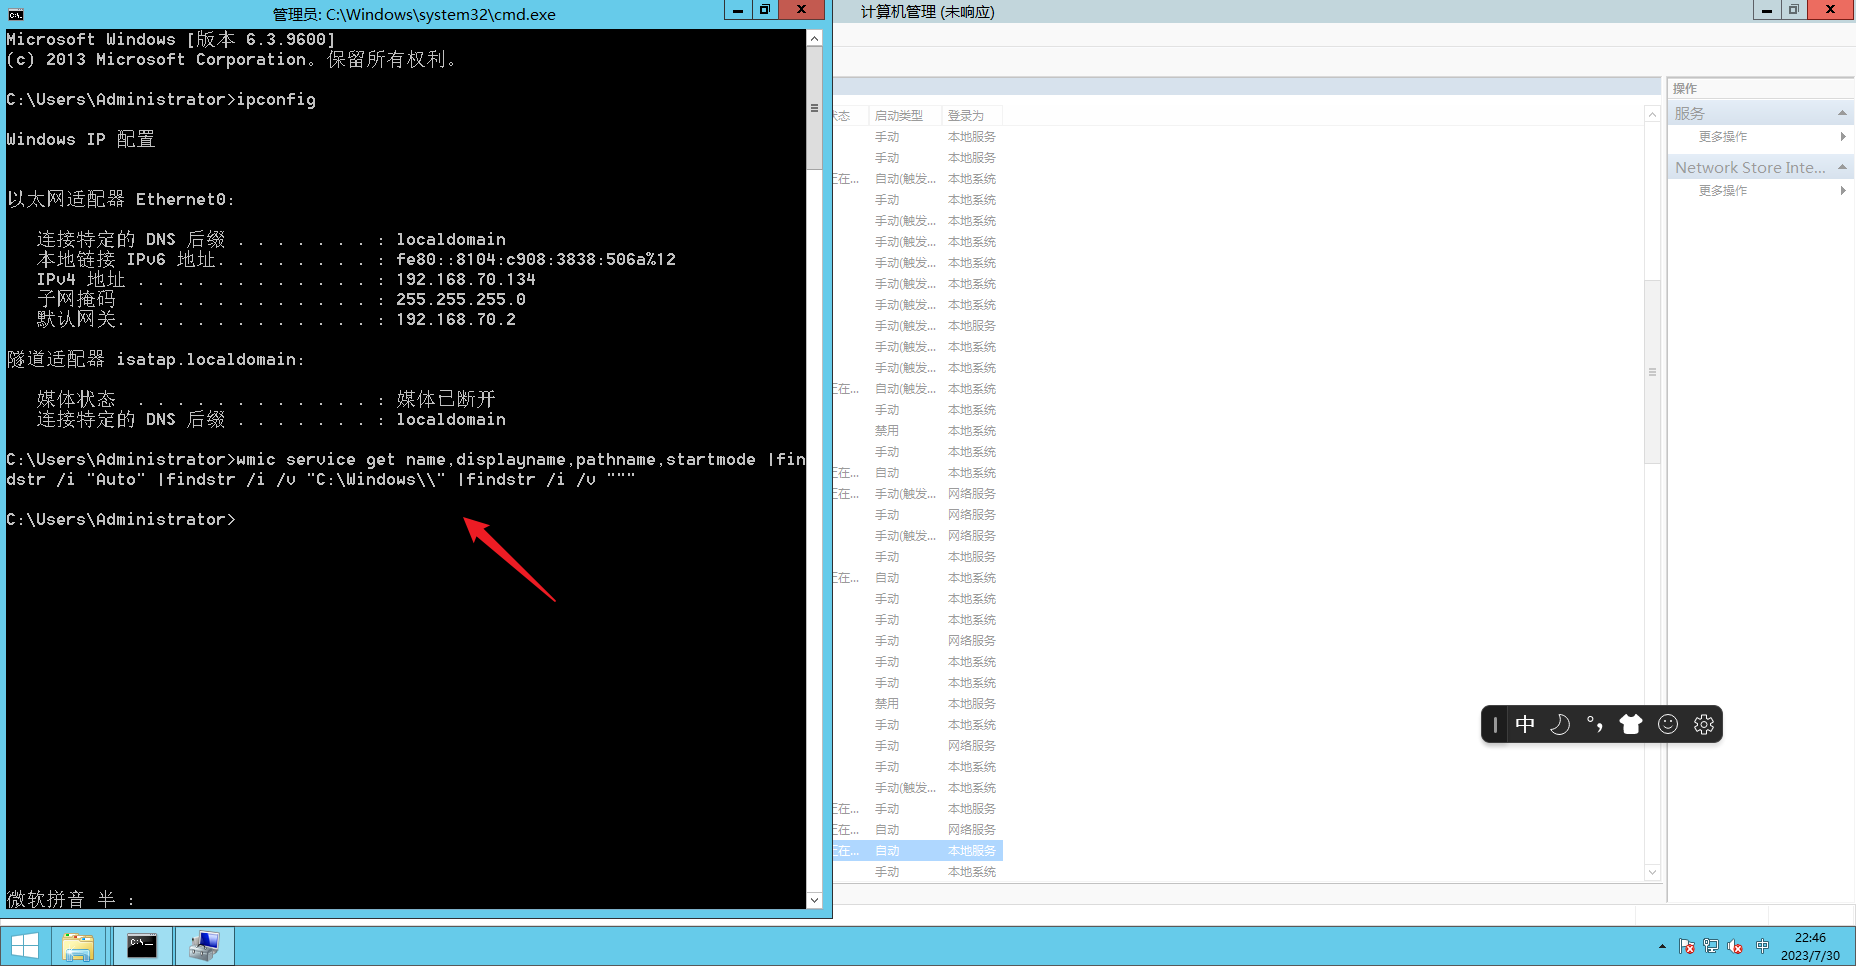Open File Explorer from the taskbar
This screenshot has height=966, width=1856.
[x=78, y=945]
